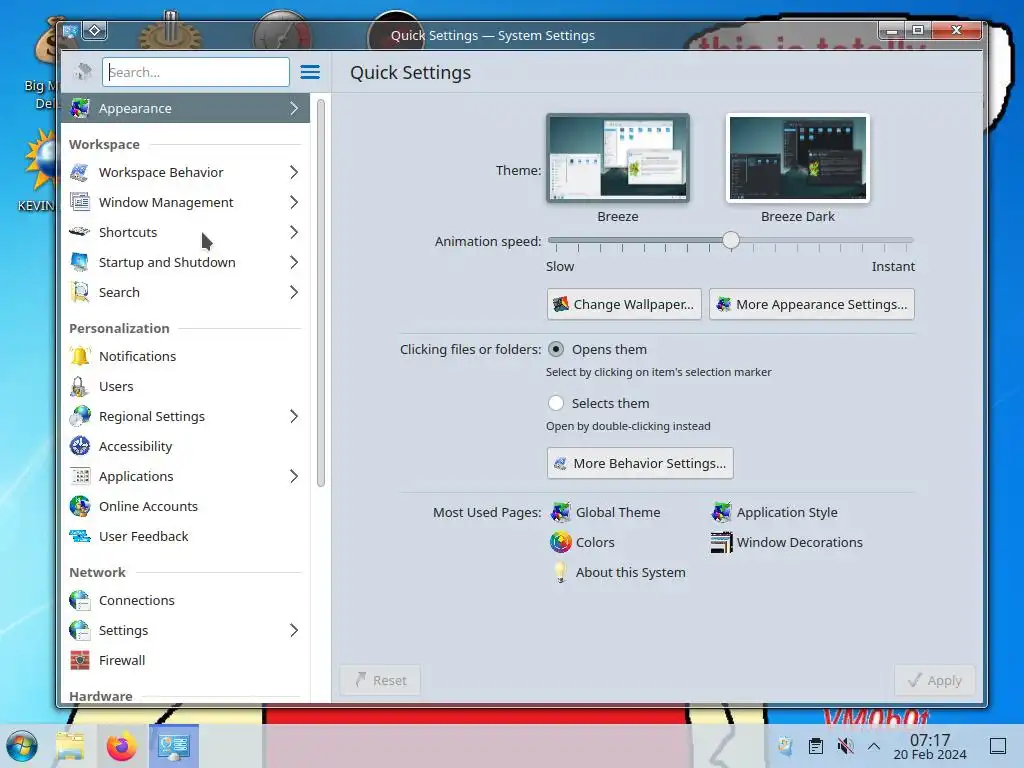Open Global Theme from Most Used Pages

(x=605, y=513)
